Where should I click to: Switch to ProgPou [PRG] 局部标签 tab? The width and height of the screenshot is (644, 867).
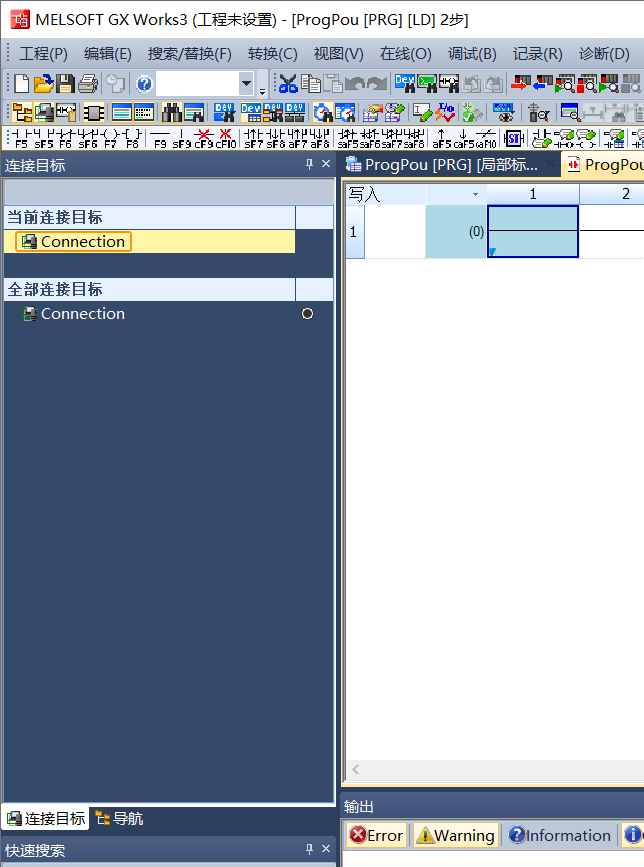click(x=451, y=165)
